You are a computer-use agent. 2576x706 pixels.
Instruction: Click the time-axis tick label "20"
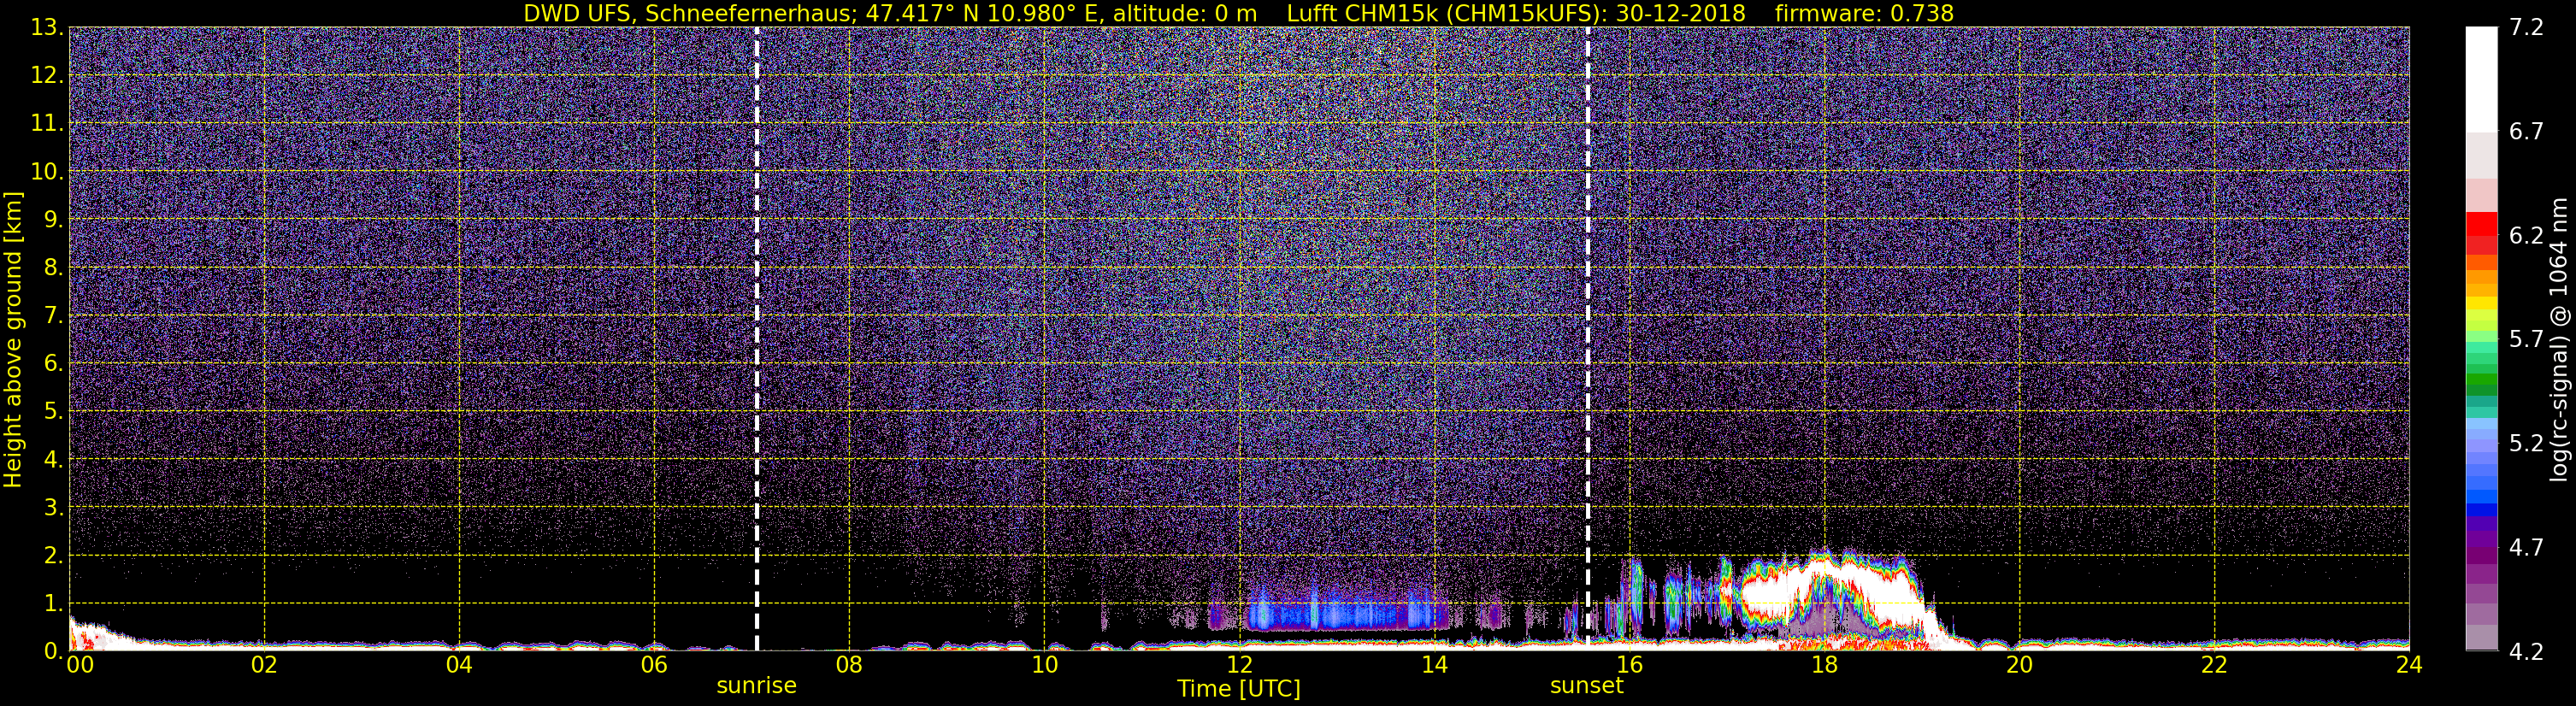coord(2019,666)
